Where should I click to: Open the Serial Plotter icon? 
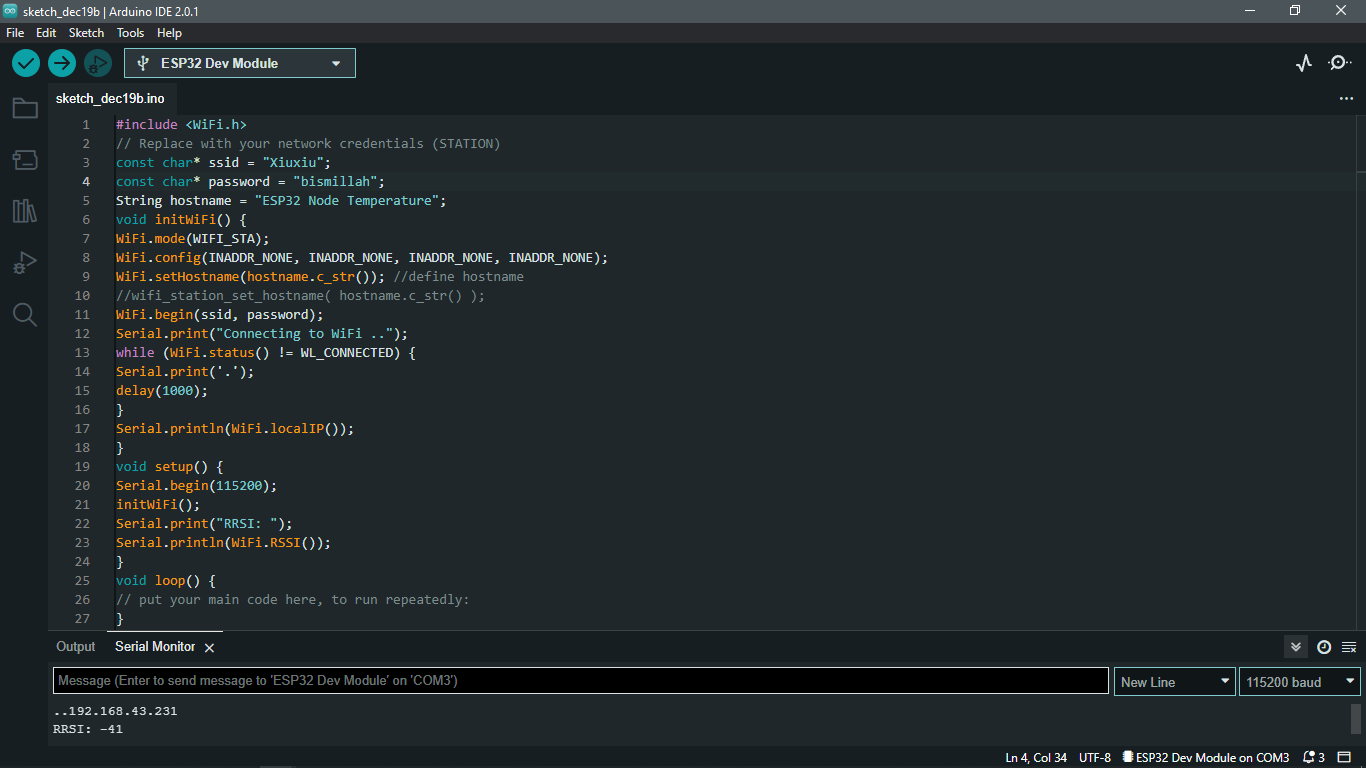[x=1303, y=62]
